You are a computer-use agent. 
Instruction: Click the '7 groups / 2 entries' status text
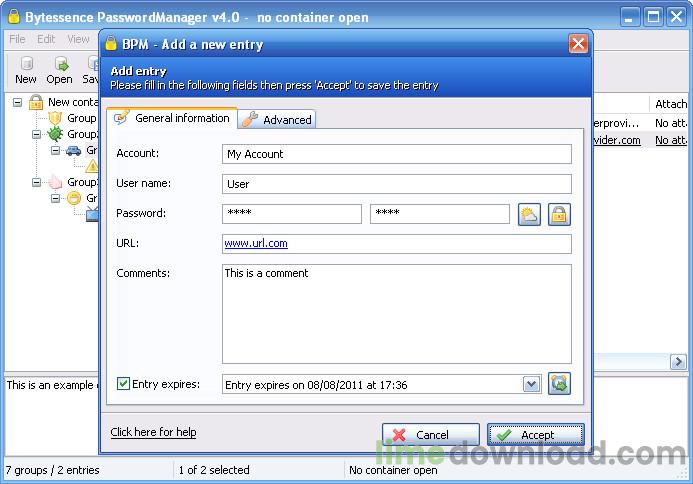tap(53, 470)
